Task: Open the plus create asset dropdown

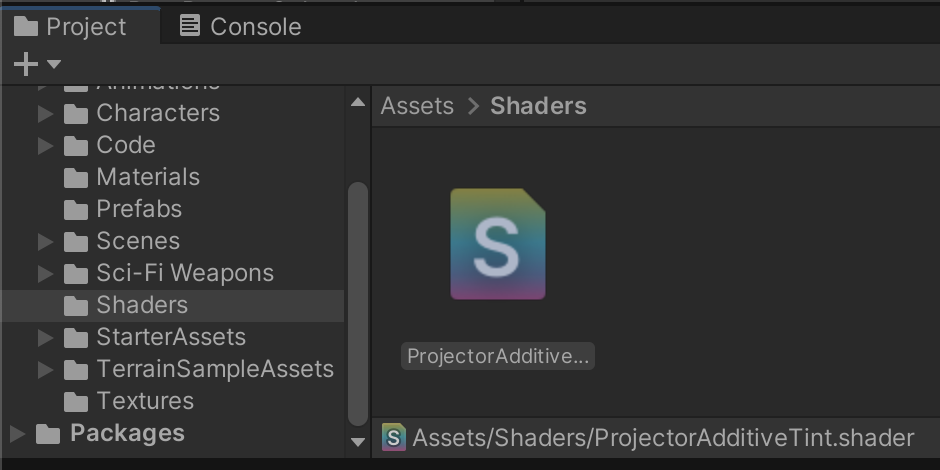Action: pyautogui.click(x=36, y=65)
